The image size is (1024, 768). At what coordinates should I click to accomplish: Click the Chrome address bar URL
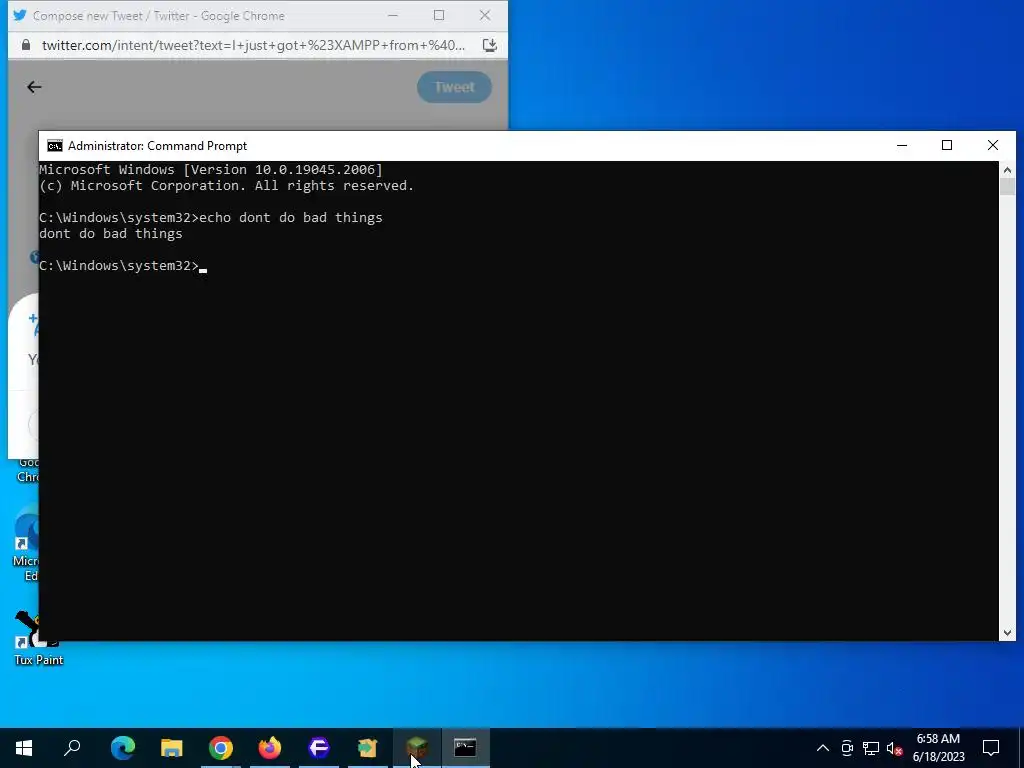[253, 45]
